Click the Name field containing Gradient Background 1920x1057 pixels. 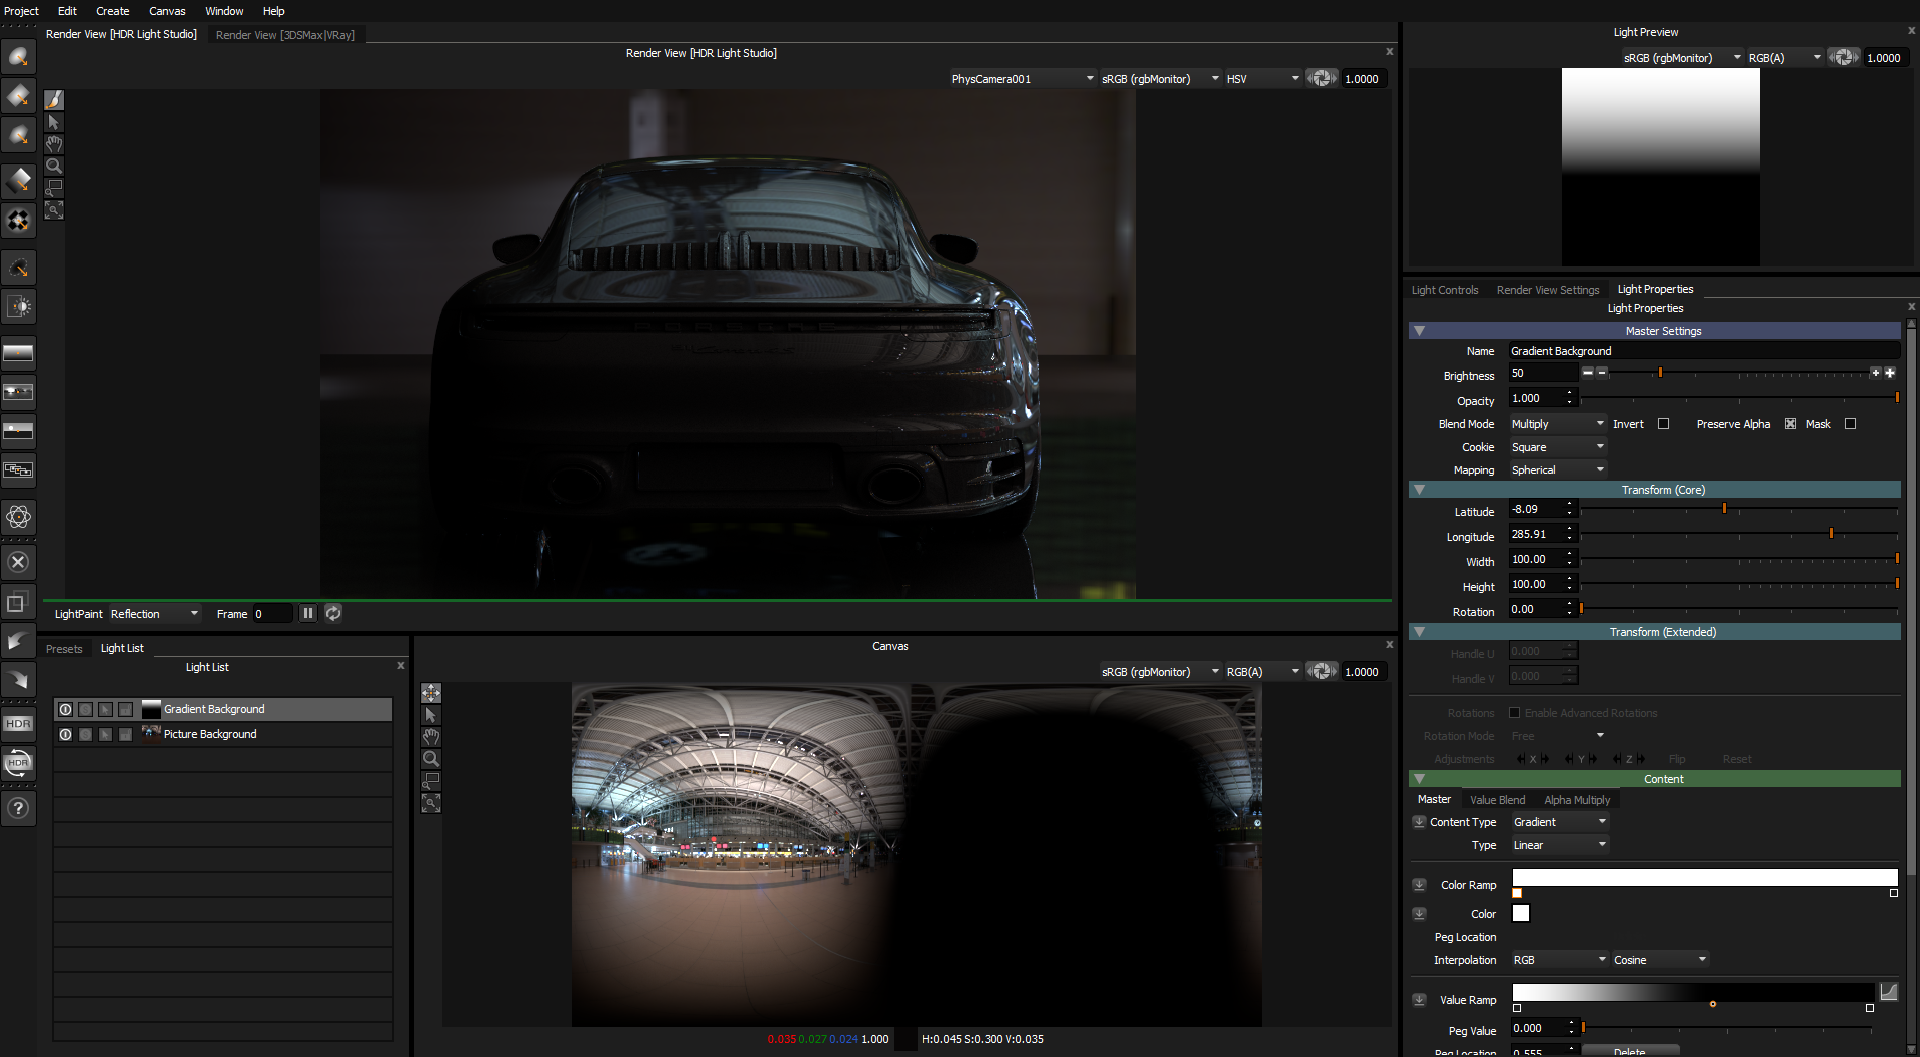coord(1704,351)
